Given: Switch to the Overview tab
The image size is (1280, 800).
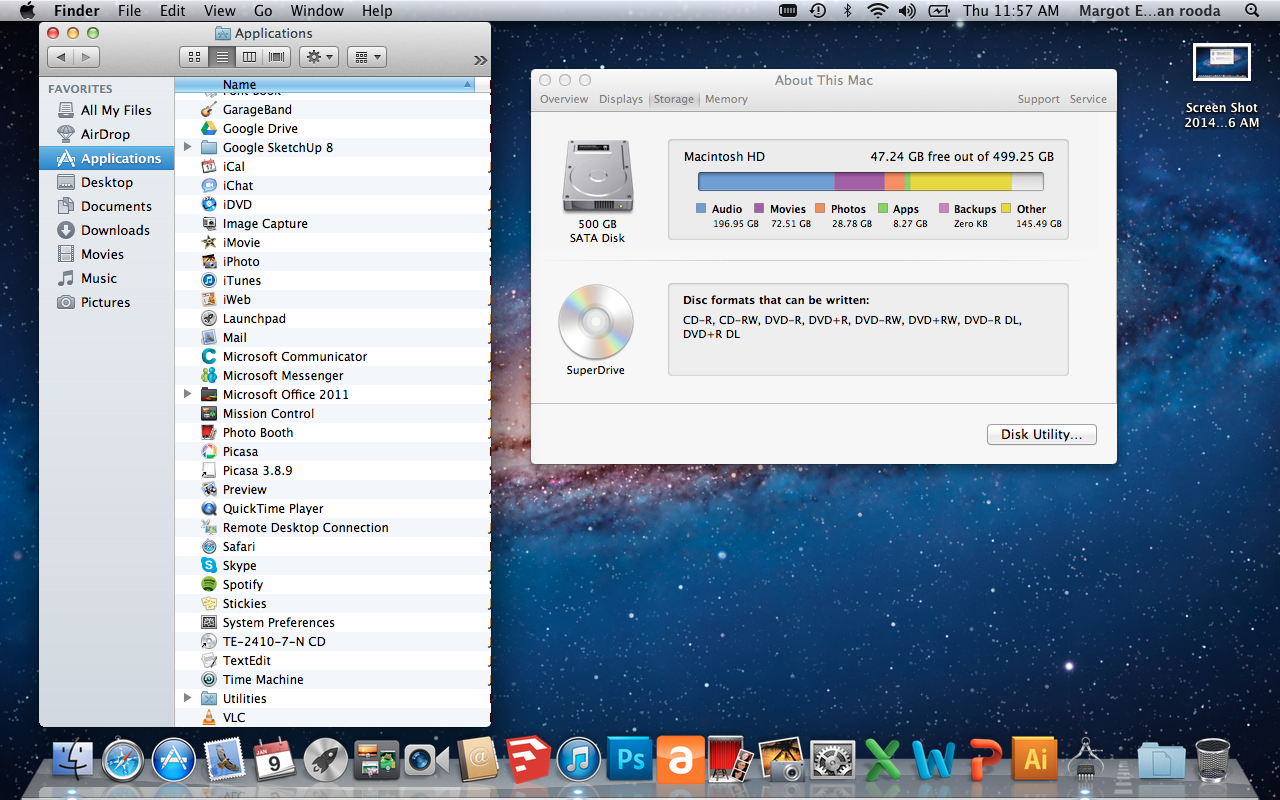Looking at the screenshot, I should (564, 99).
